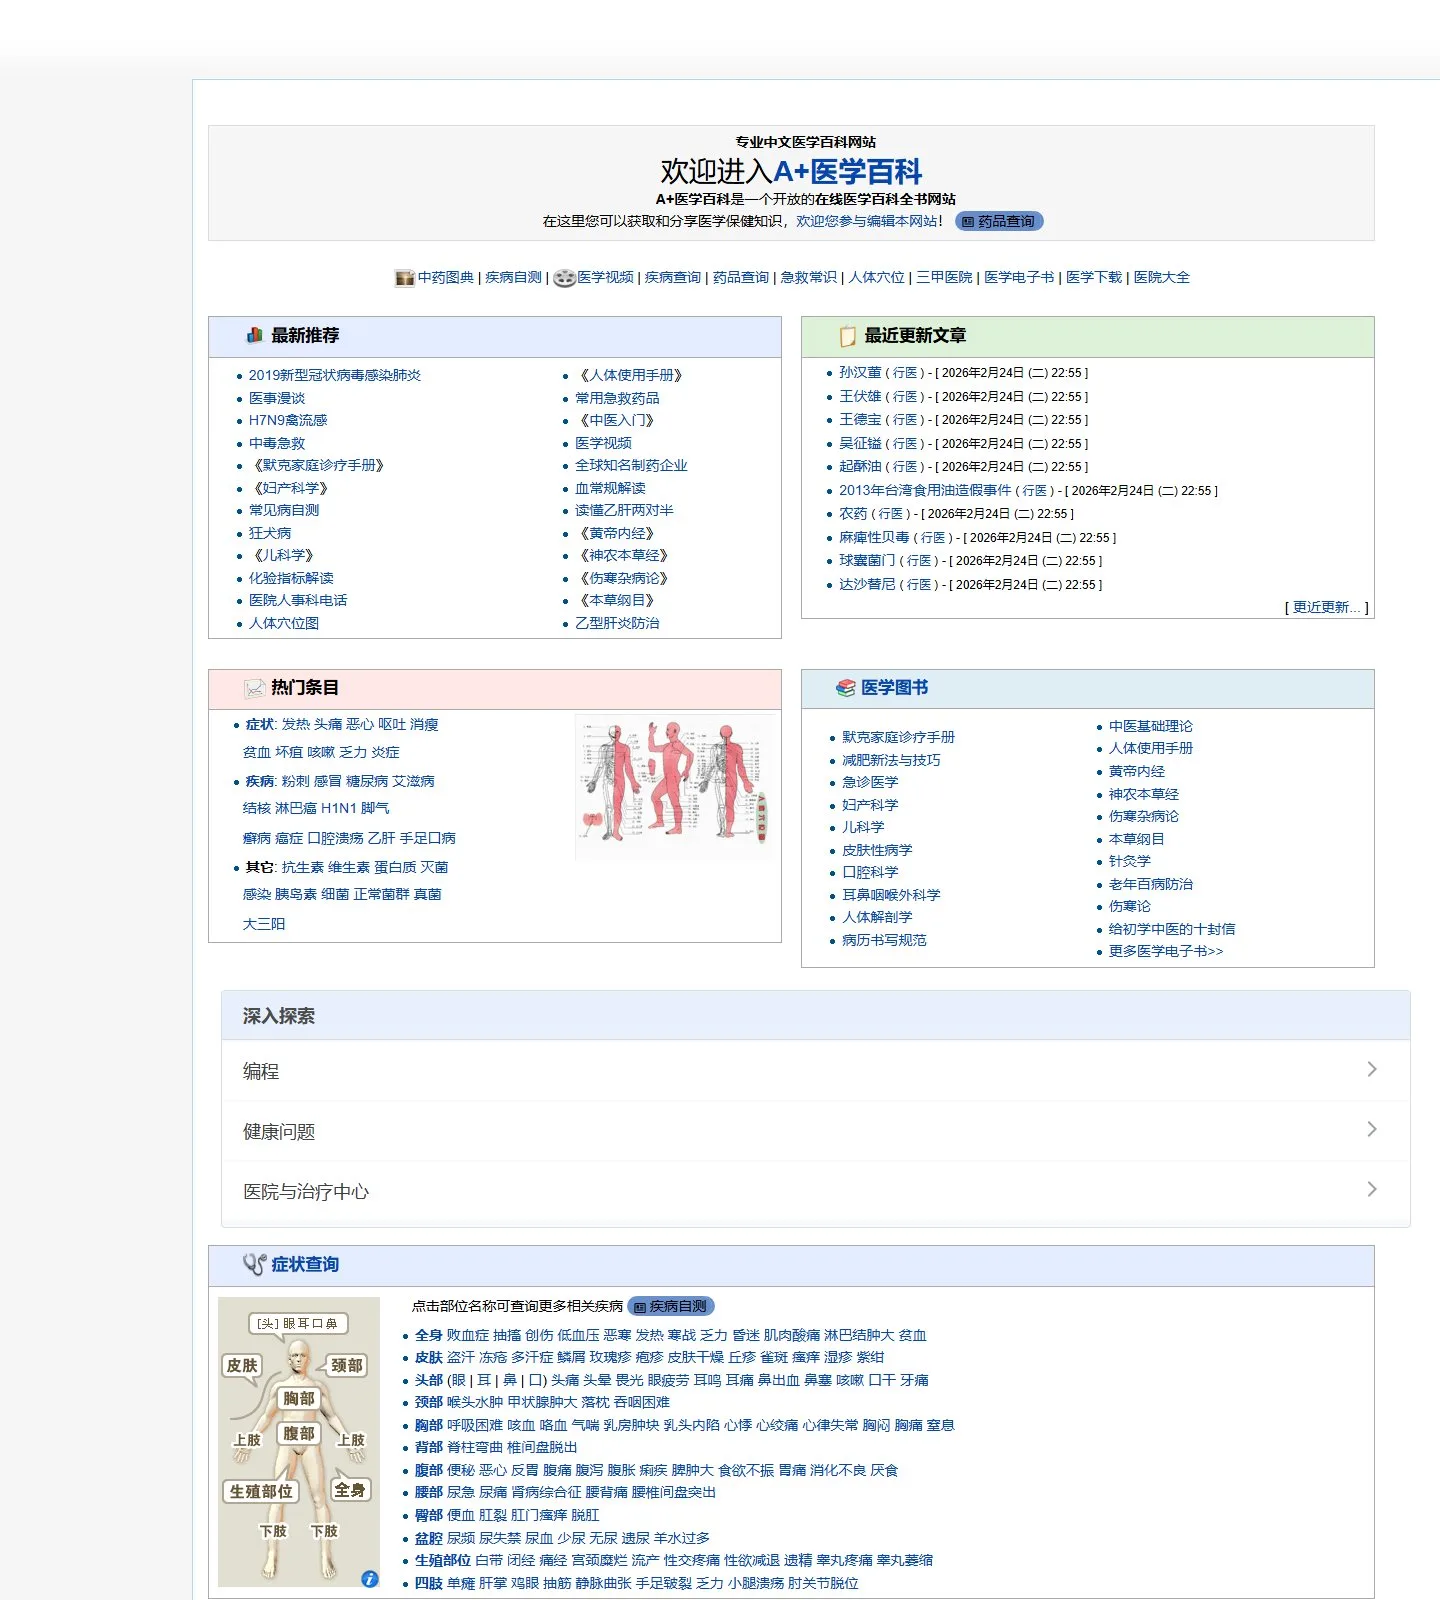Click the 医学视频 film reel icon
The height and width of the screenshot is (1600, 1440).
click(564, 278)
